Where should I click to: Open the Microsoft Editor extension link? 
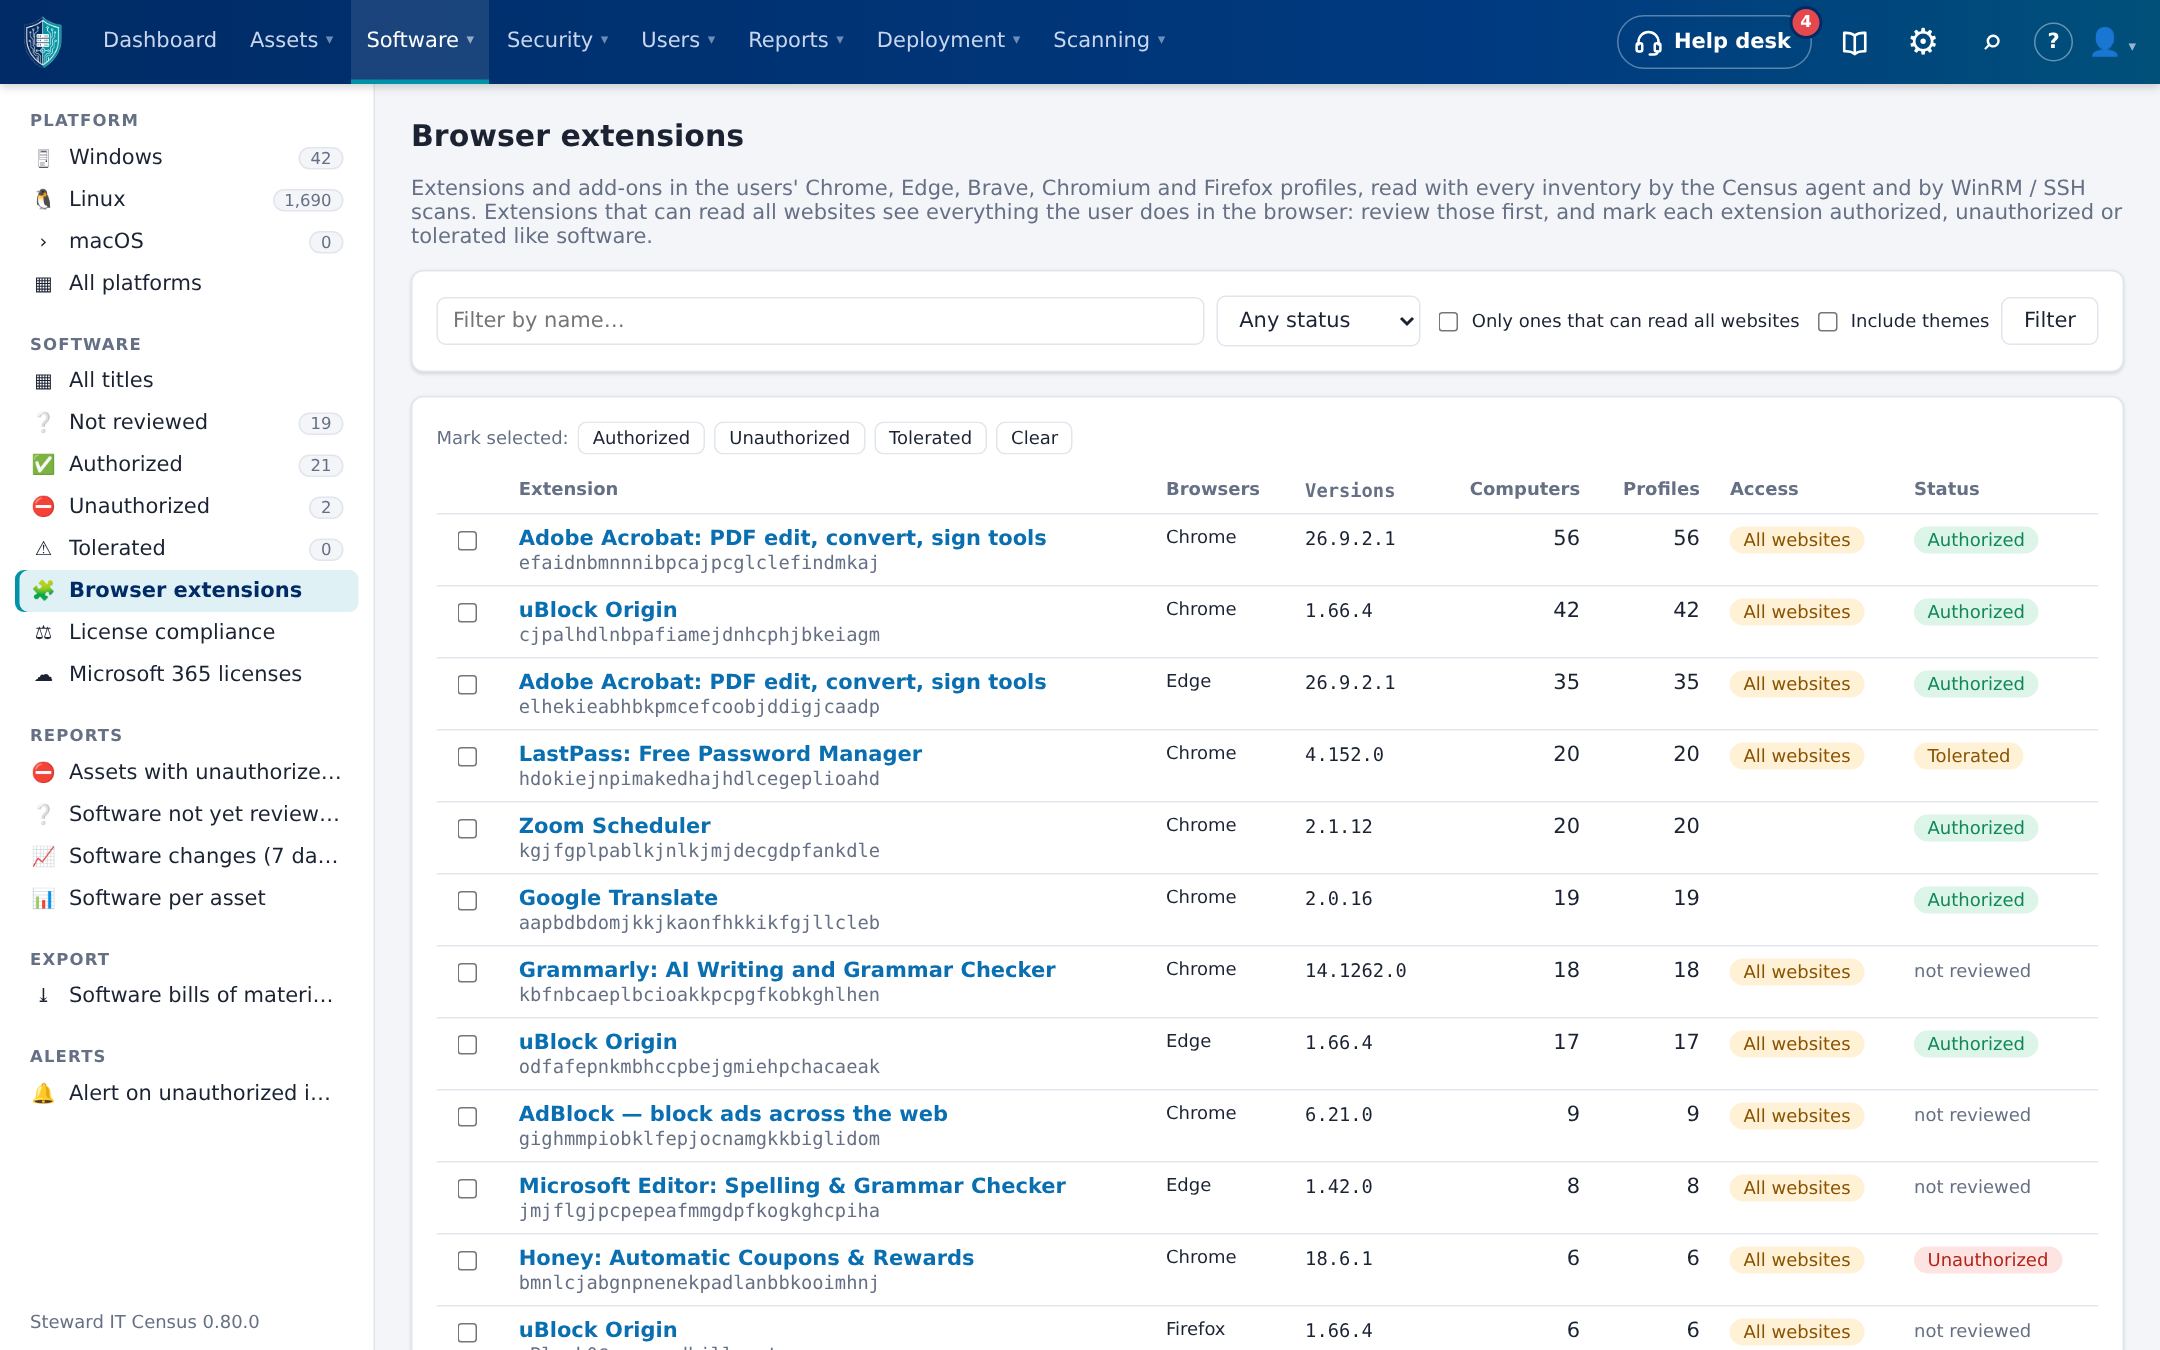coord(792,1186)
